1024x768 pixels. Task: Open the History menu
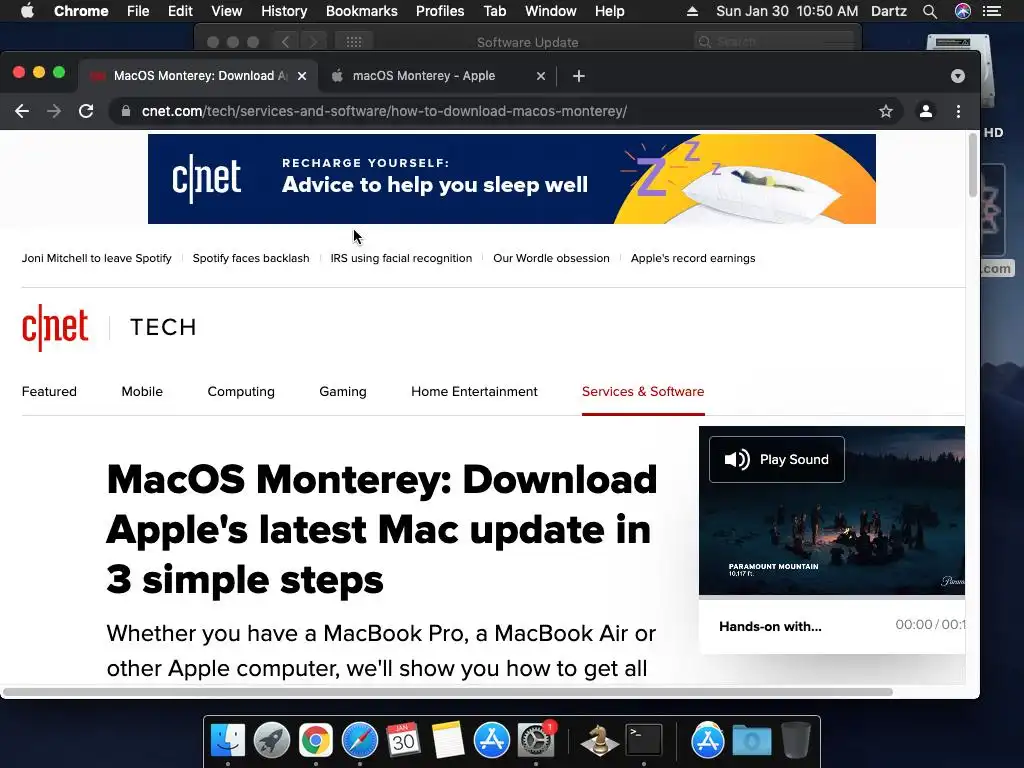coord(284,11)
